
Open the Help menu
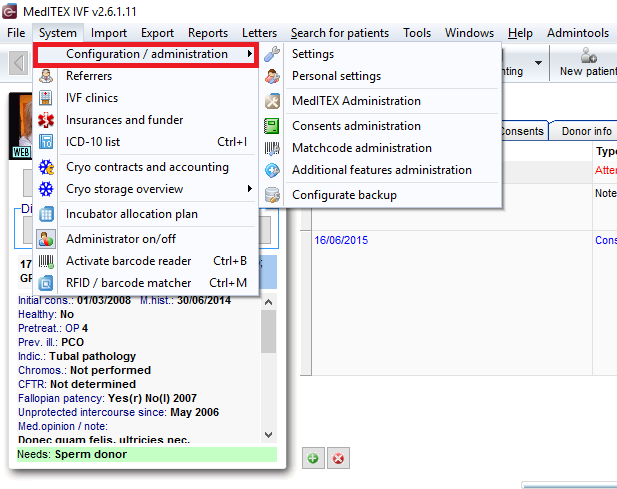coord(520,33)
